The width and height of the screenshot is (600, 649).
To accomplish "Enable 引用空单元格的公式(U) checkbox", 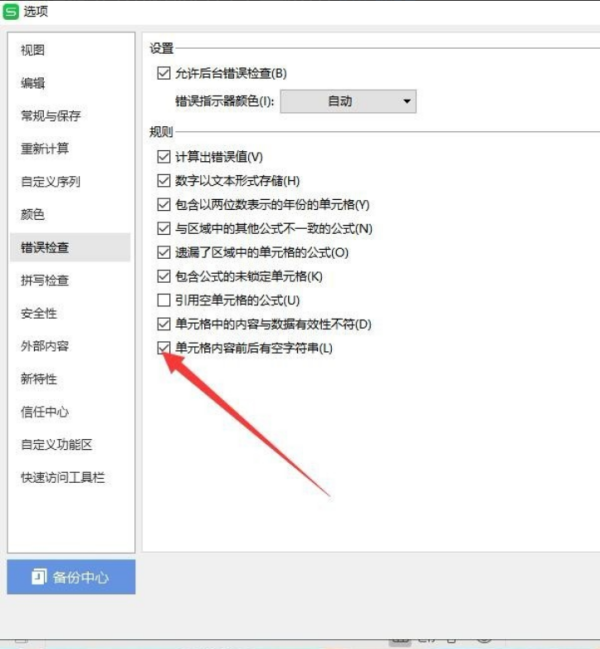I will [x=164, y=300].
